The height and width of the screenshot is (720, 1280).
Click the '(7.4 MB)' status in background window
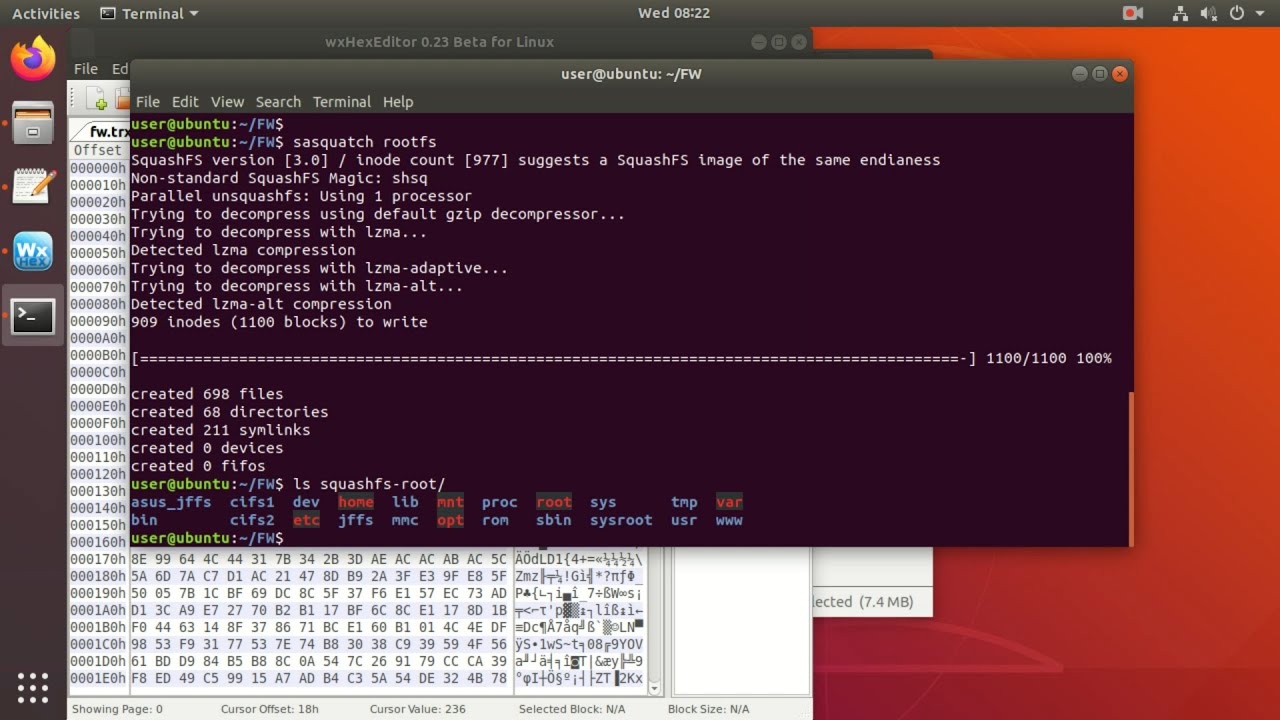point(885,602)
